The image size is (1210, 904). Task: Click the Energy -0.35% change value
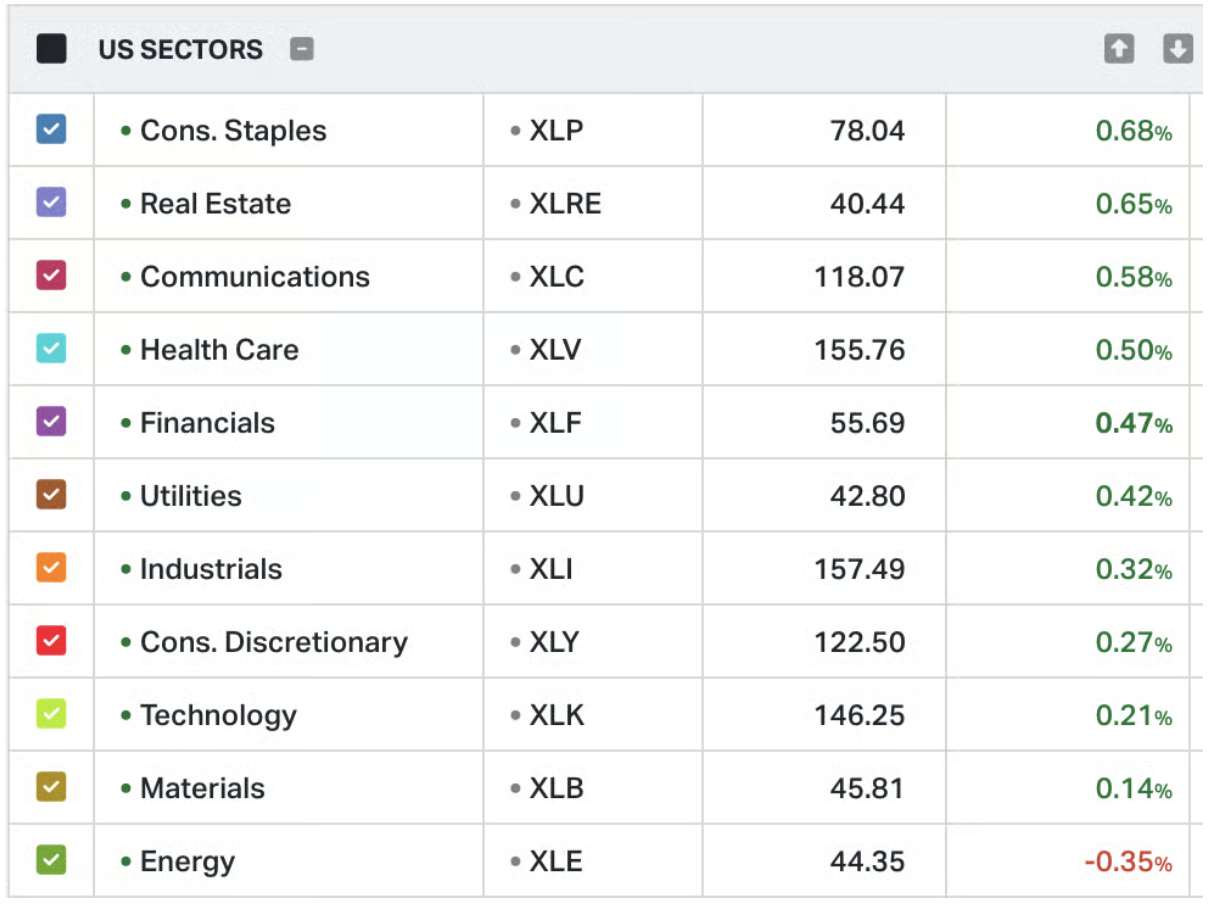tap(1128, 862)
